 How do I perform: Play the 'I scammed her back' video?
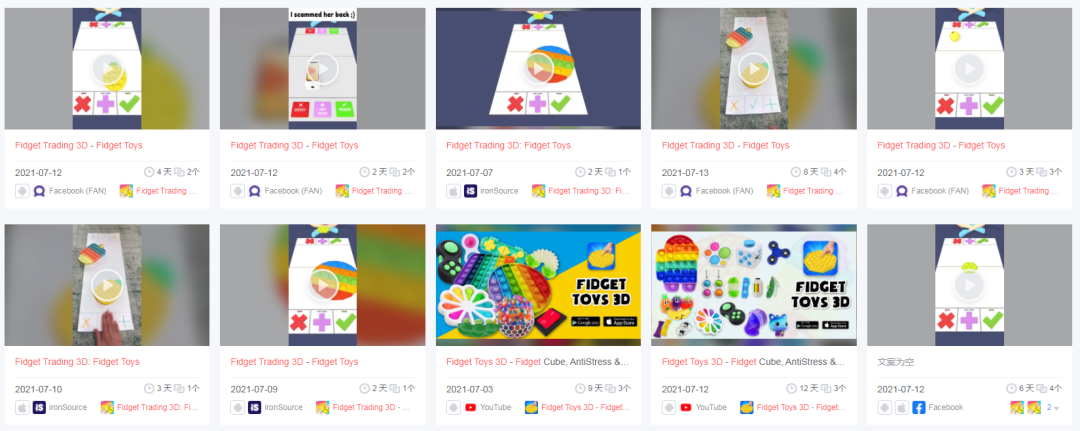click(x=322, y=69)
